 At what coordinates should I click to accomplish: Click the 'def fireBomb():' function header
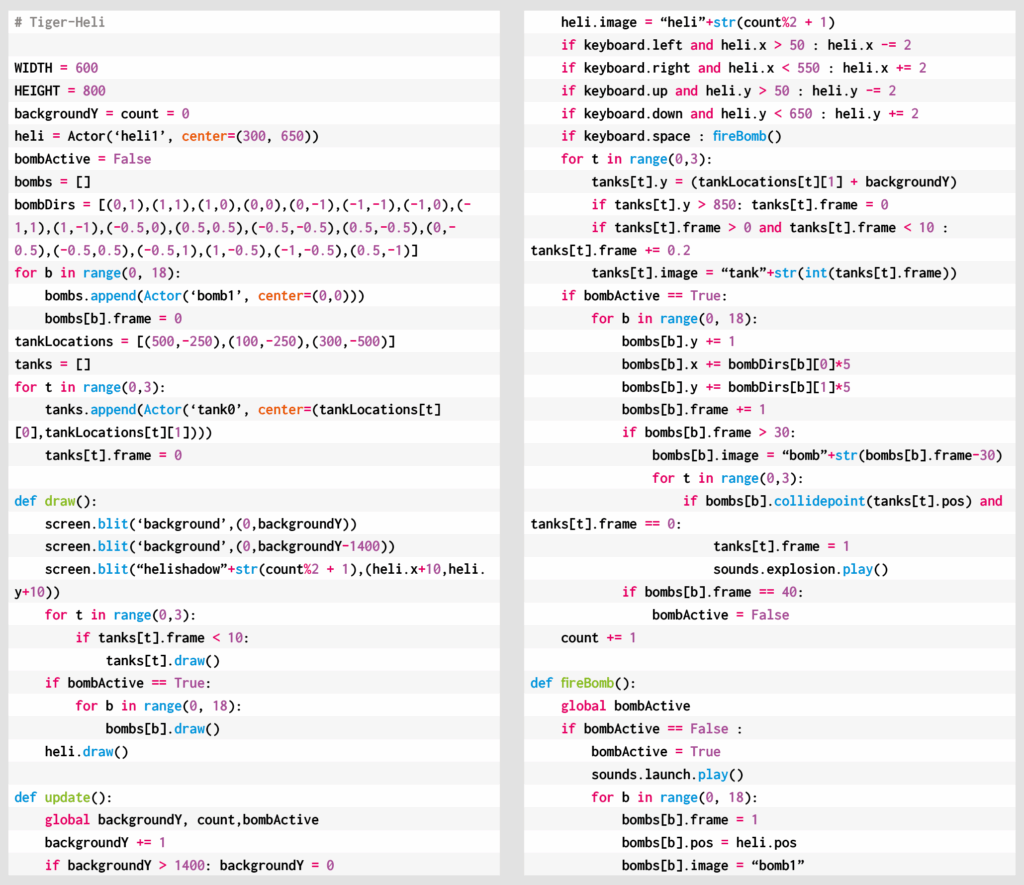click(x=582, y=683)
